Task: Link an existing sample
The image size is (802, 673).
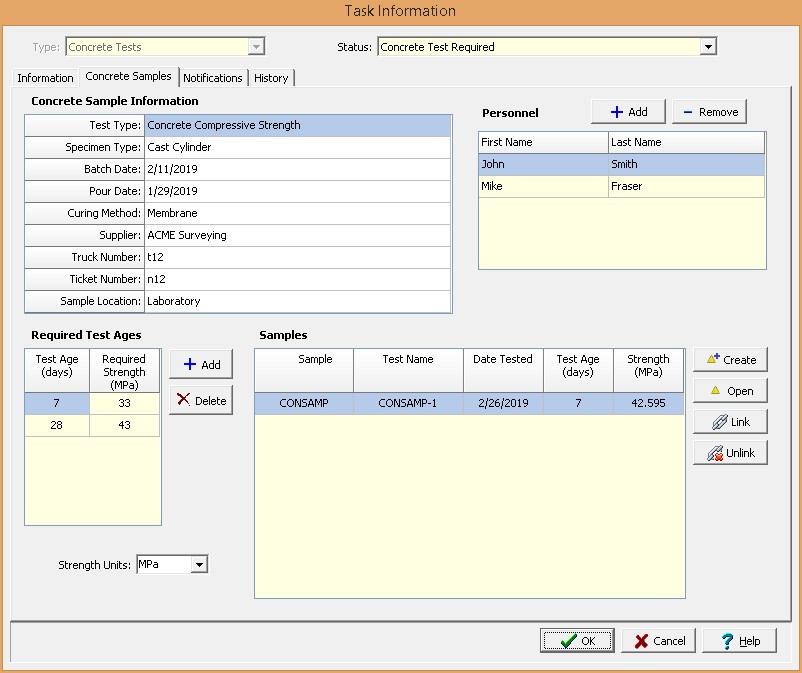Action: 730,422
